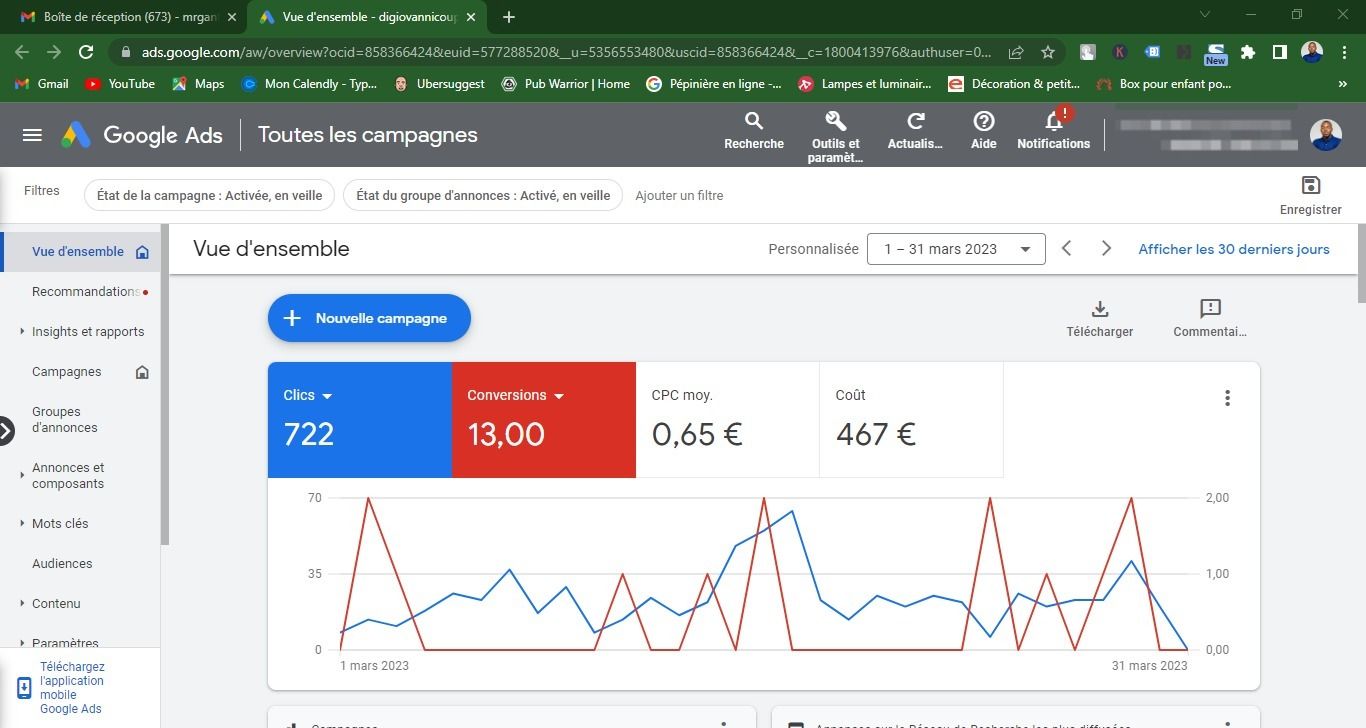This screenshot has width=1366, height=728.
Task: Select the Coût metric card
Action: tap(911, 420)
